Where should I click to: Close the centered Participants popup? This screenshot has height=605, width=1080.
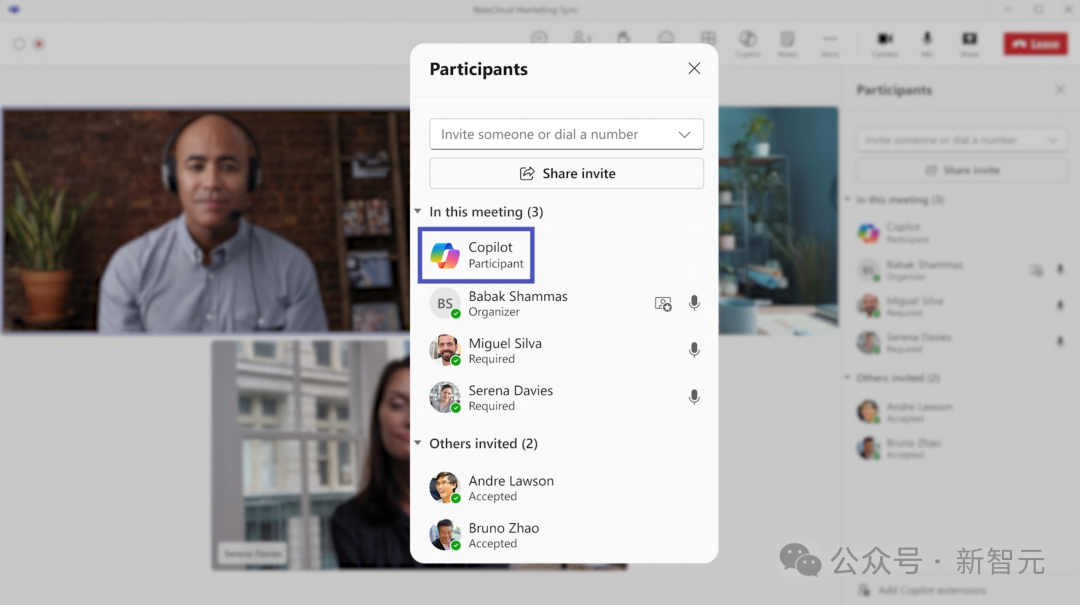point(694,69)
